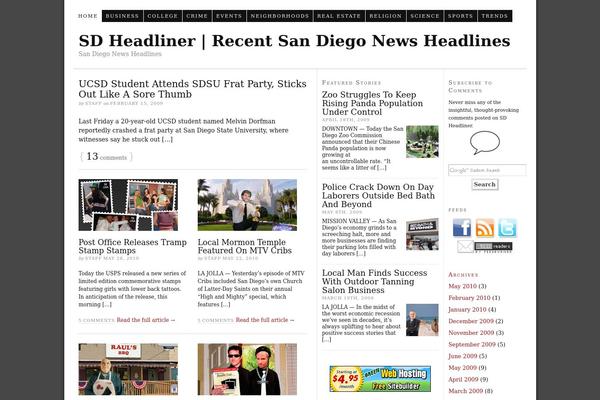Image resolution: width=600 pixels, height=400 pixels.
Task: Click the 5 comments link under Mormon Temple story
Action: 215,320
